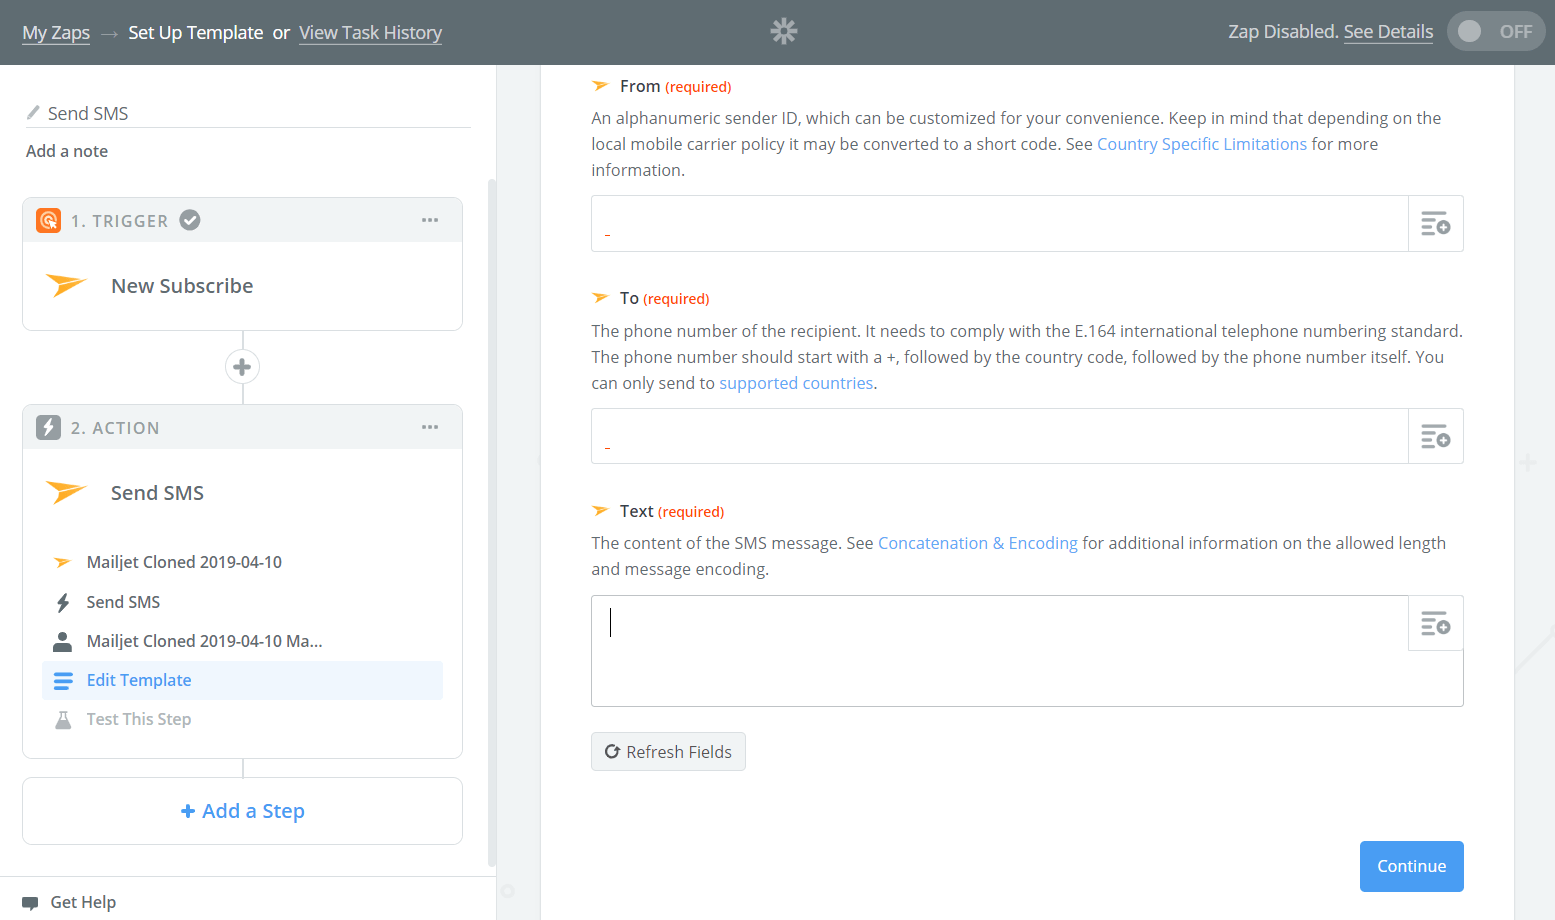The width and height of the screenshot is (1555, 920).
Task: Click the Refresh Fields button
Action: (x=668, y=752)
